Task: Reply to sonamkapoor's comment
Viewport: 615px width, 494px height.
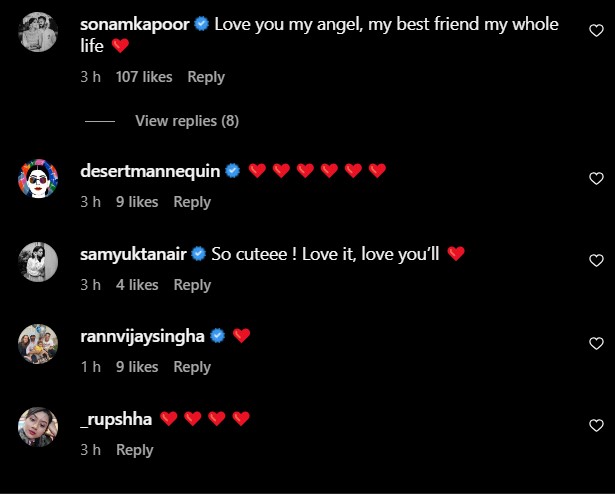Action: pos(206,77)
